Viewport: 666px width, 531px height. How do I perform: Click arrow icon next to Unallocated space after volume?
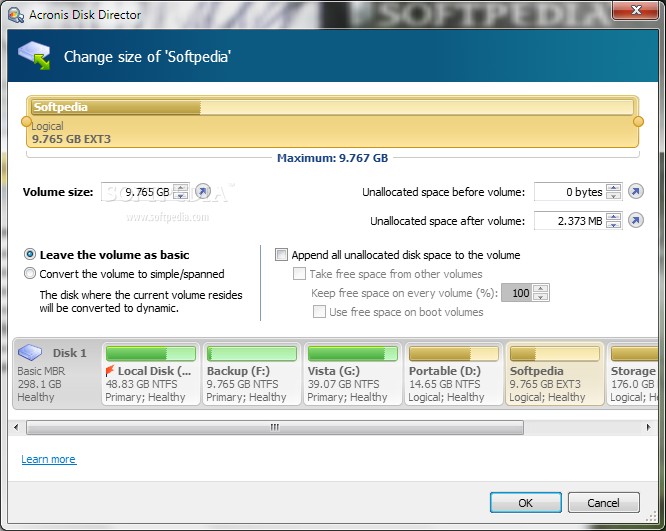[x=635, y=220]
